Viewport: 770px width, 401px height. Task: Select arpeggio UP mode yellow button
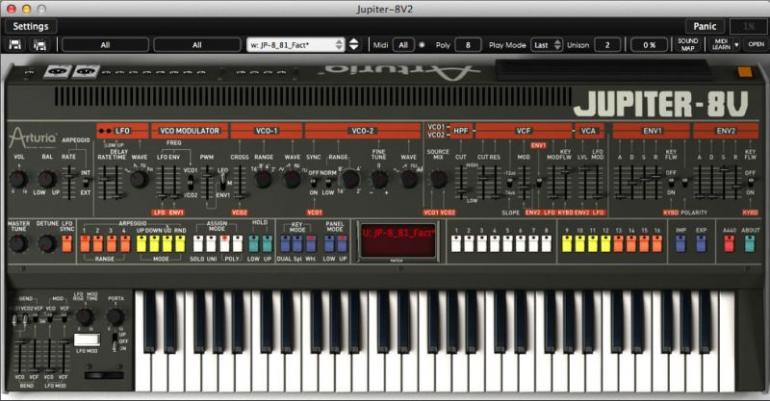(x=141, y=243)
